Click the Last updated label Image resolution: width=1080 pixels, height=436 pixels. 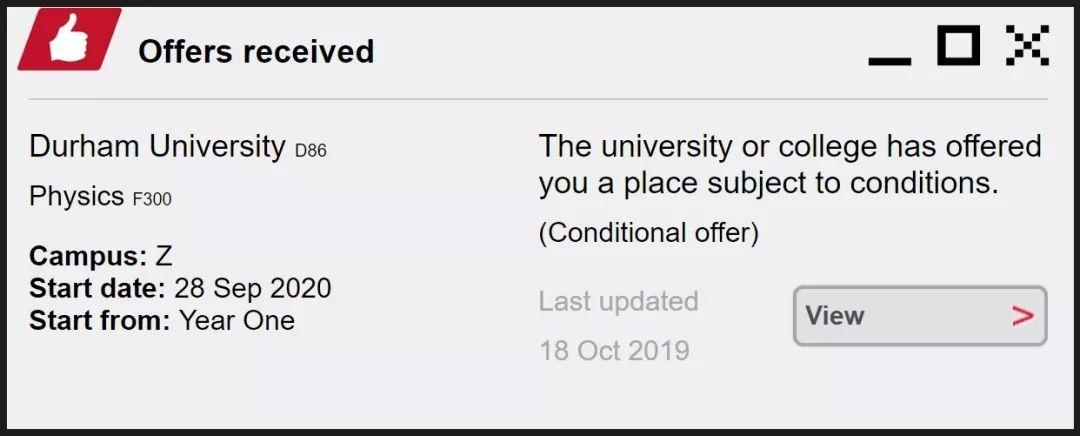coord(619,302)
